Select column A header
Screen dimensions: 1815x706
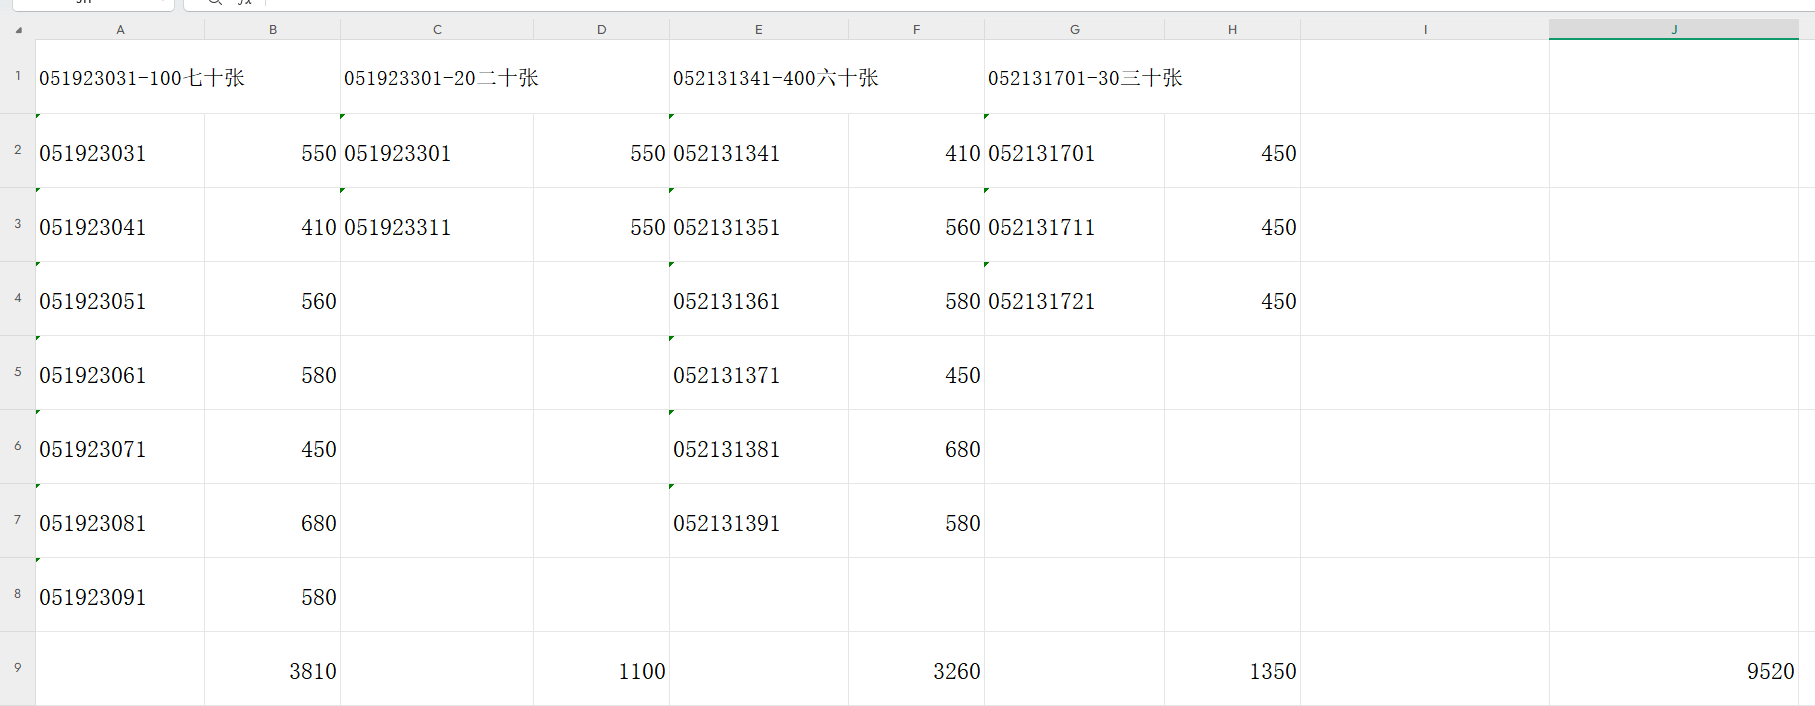tap(120, 30)
